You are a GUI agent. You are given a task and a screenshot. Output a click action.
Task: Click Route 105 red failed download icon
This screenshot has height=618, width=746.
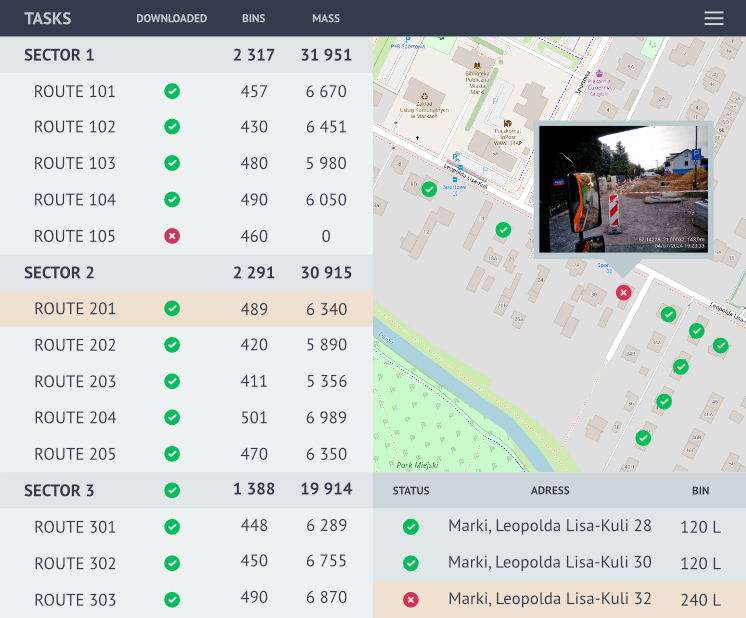point(172,236)
